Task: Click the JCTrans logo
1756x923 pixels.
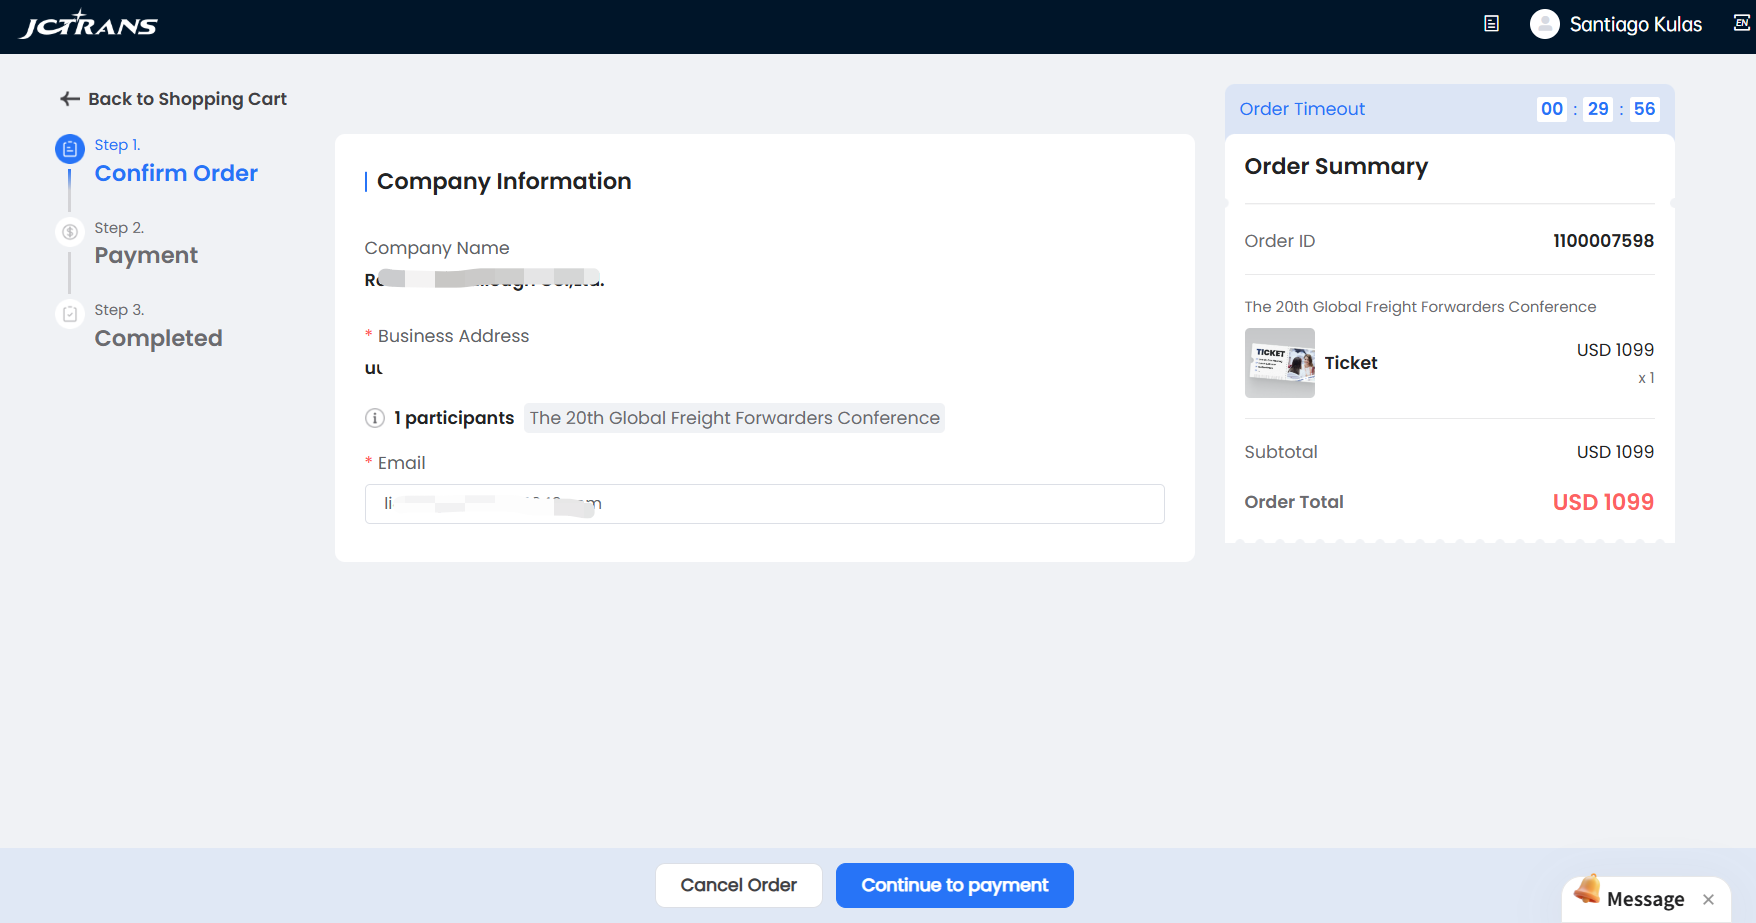Action: pyautogui.click(x=89, y=25)
